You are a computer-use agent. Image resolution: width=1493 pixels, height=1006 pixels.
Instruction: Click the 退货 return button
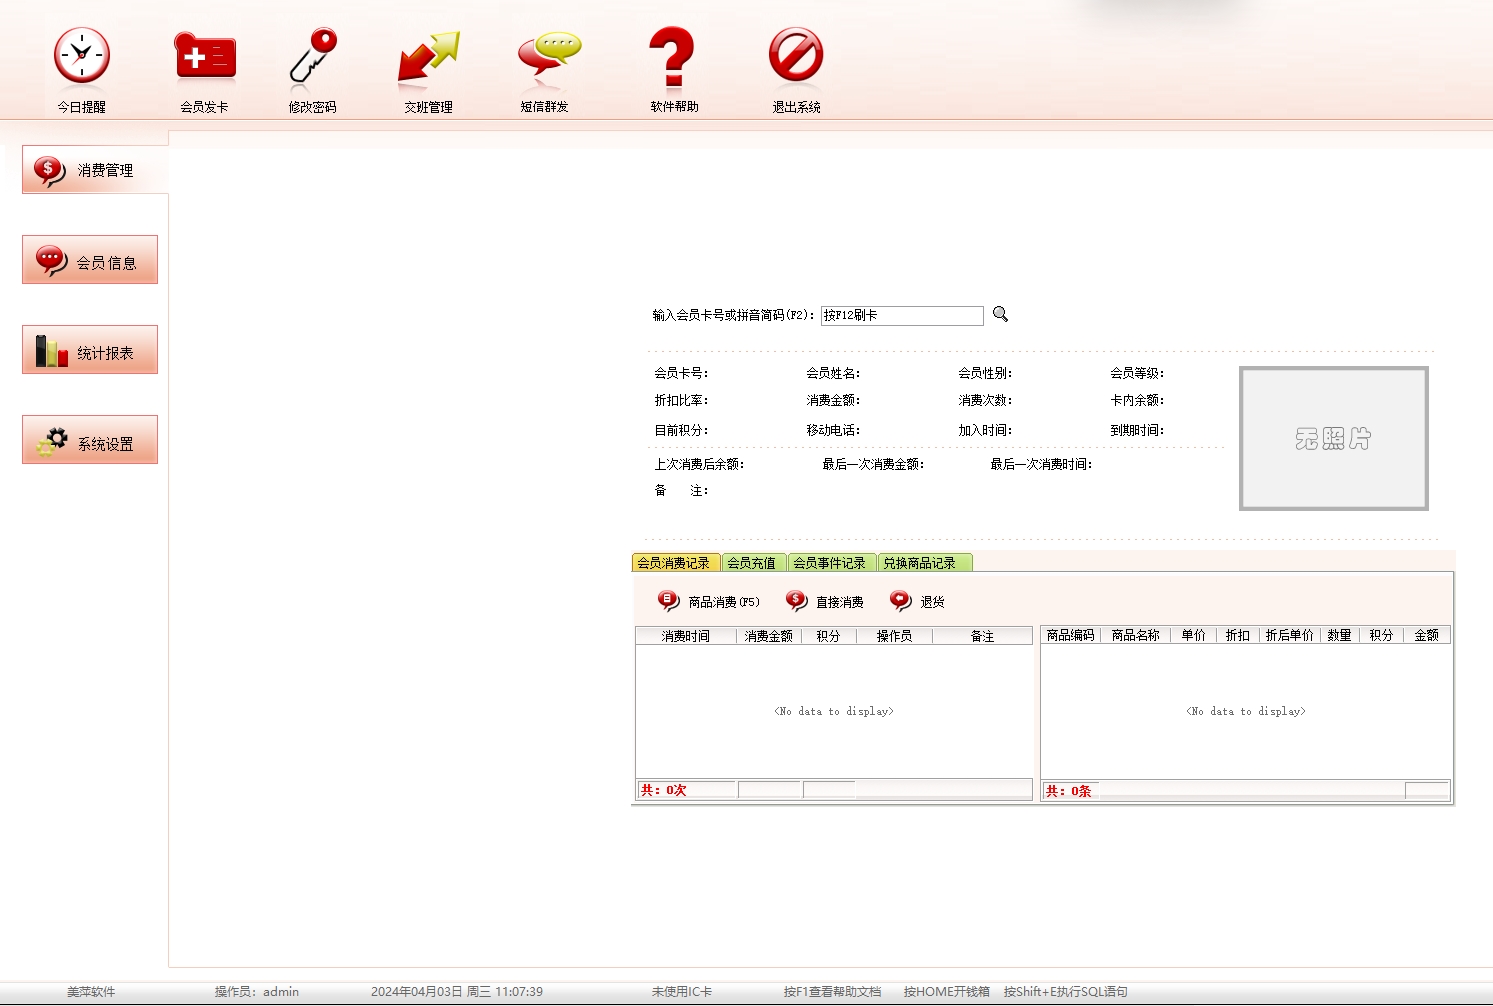tap(918, 601)
